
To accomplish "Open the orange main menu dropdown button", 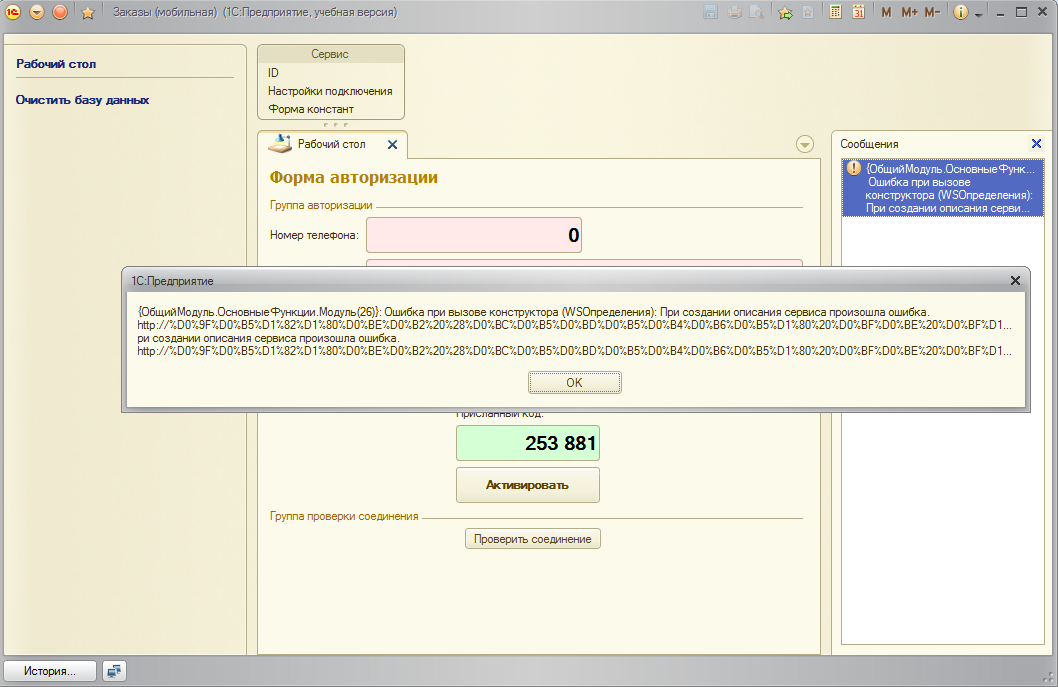I will (37, 12).
